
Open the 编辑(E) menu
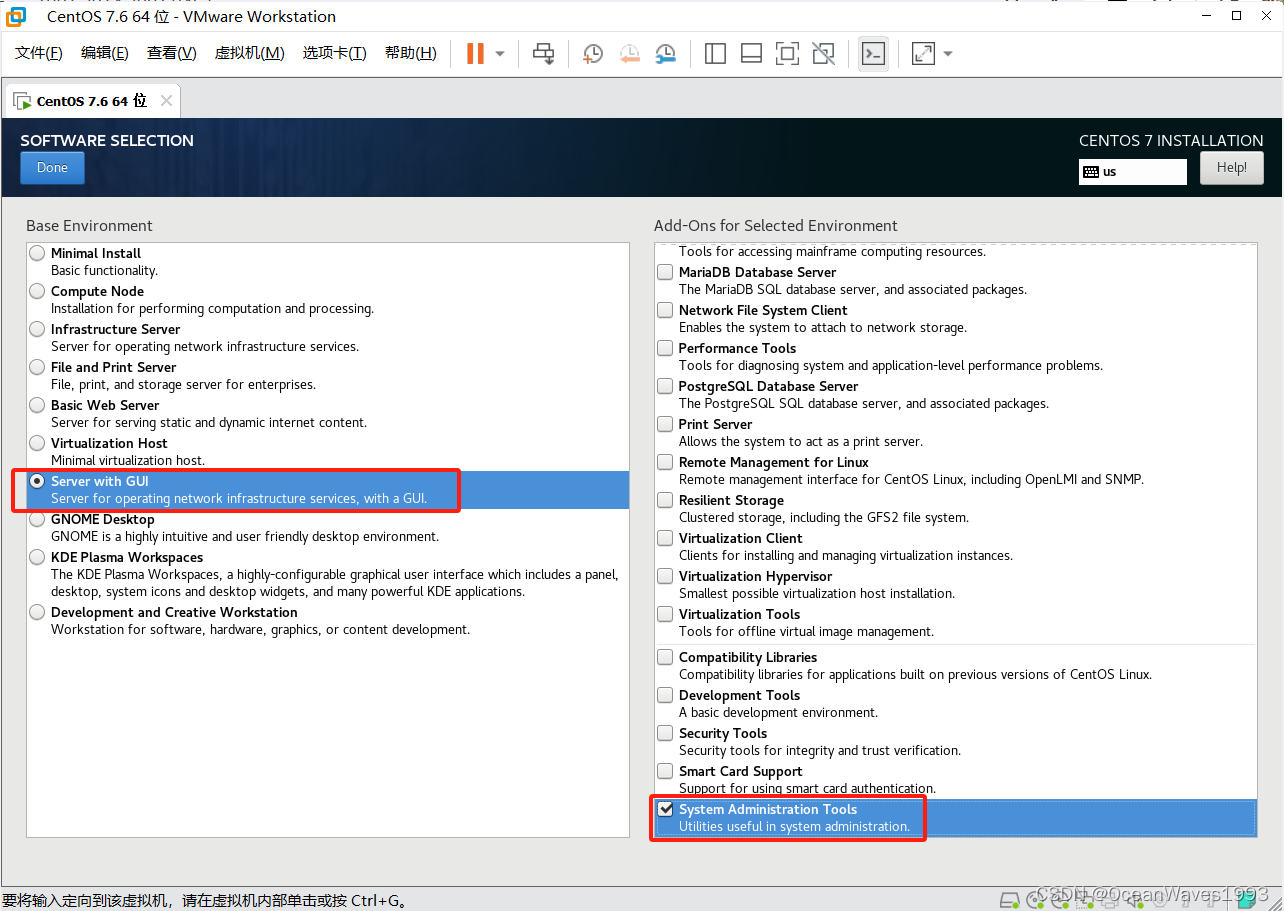(x=105, y=53)
